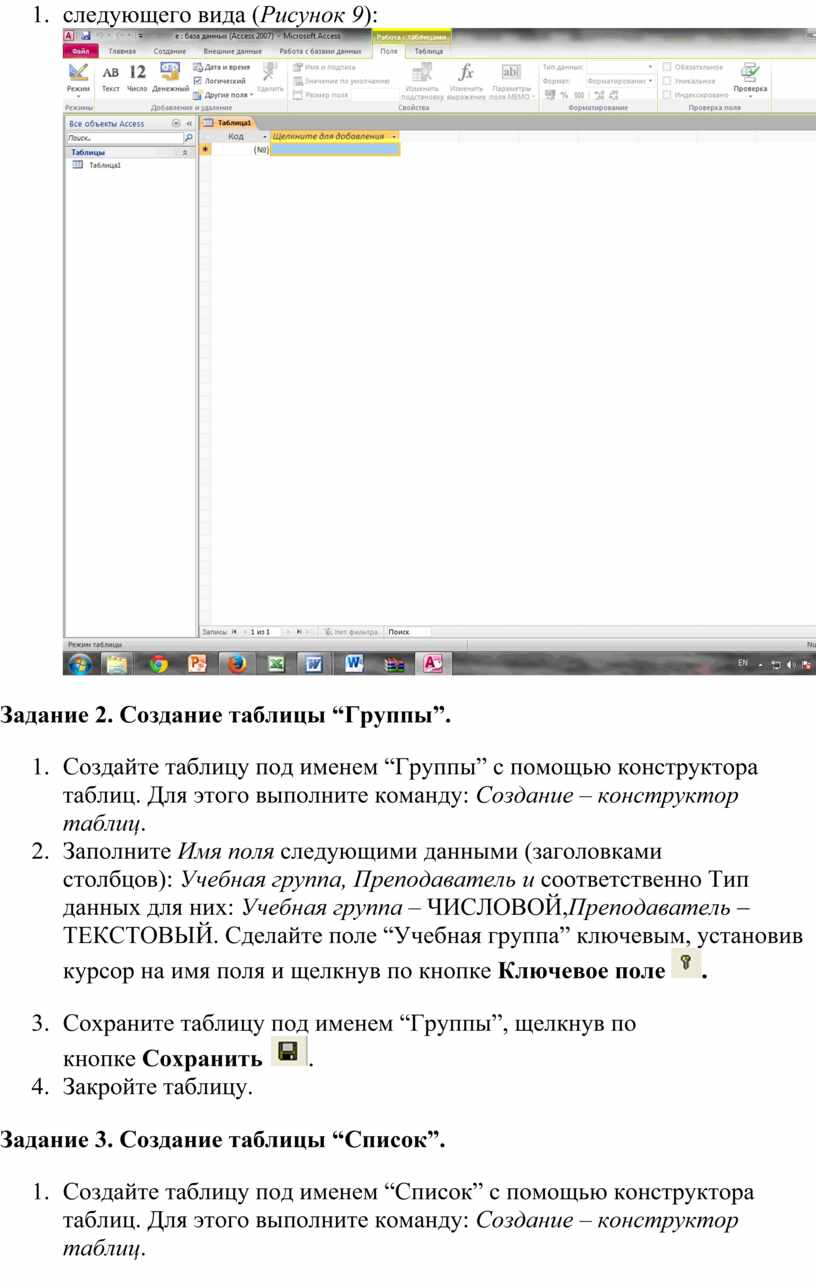Select Таблица1 in the navigation pane
Image resolution: width=816 pixels, height=1288 pixels.
[104, 166]
